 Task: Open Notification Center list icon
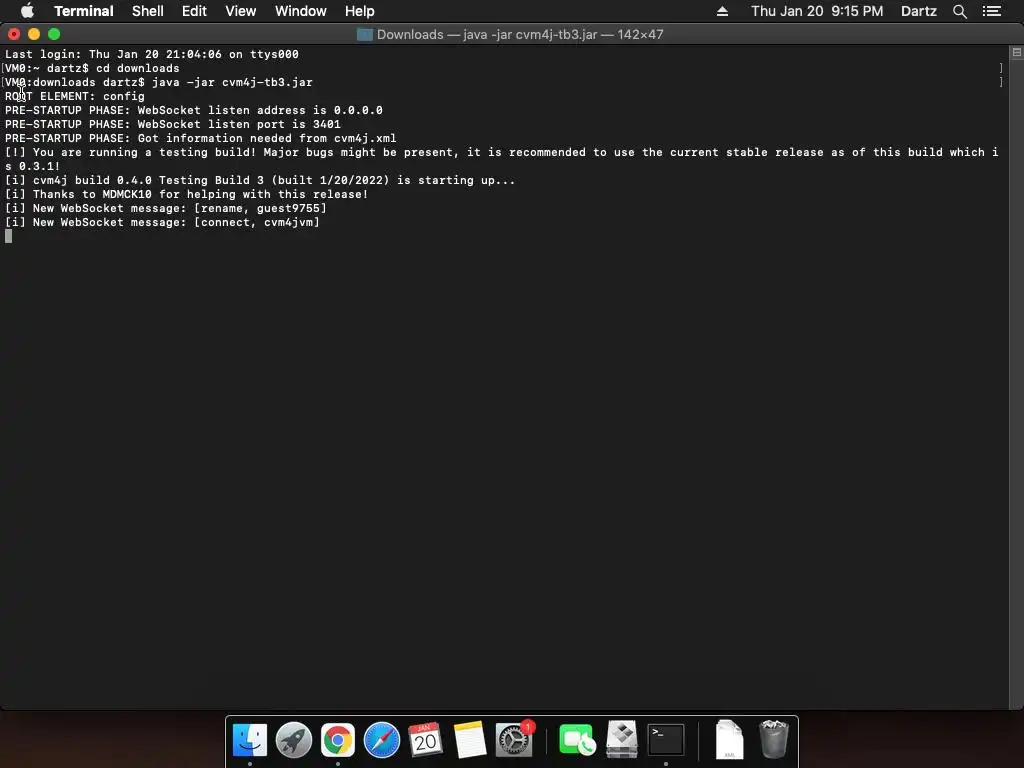[992, 11]
